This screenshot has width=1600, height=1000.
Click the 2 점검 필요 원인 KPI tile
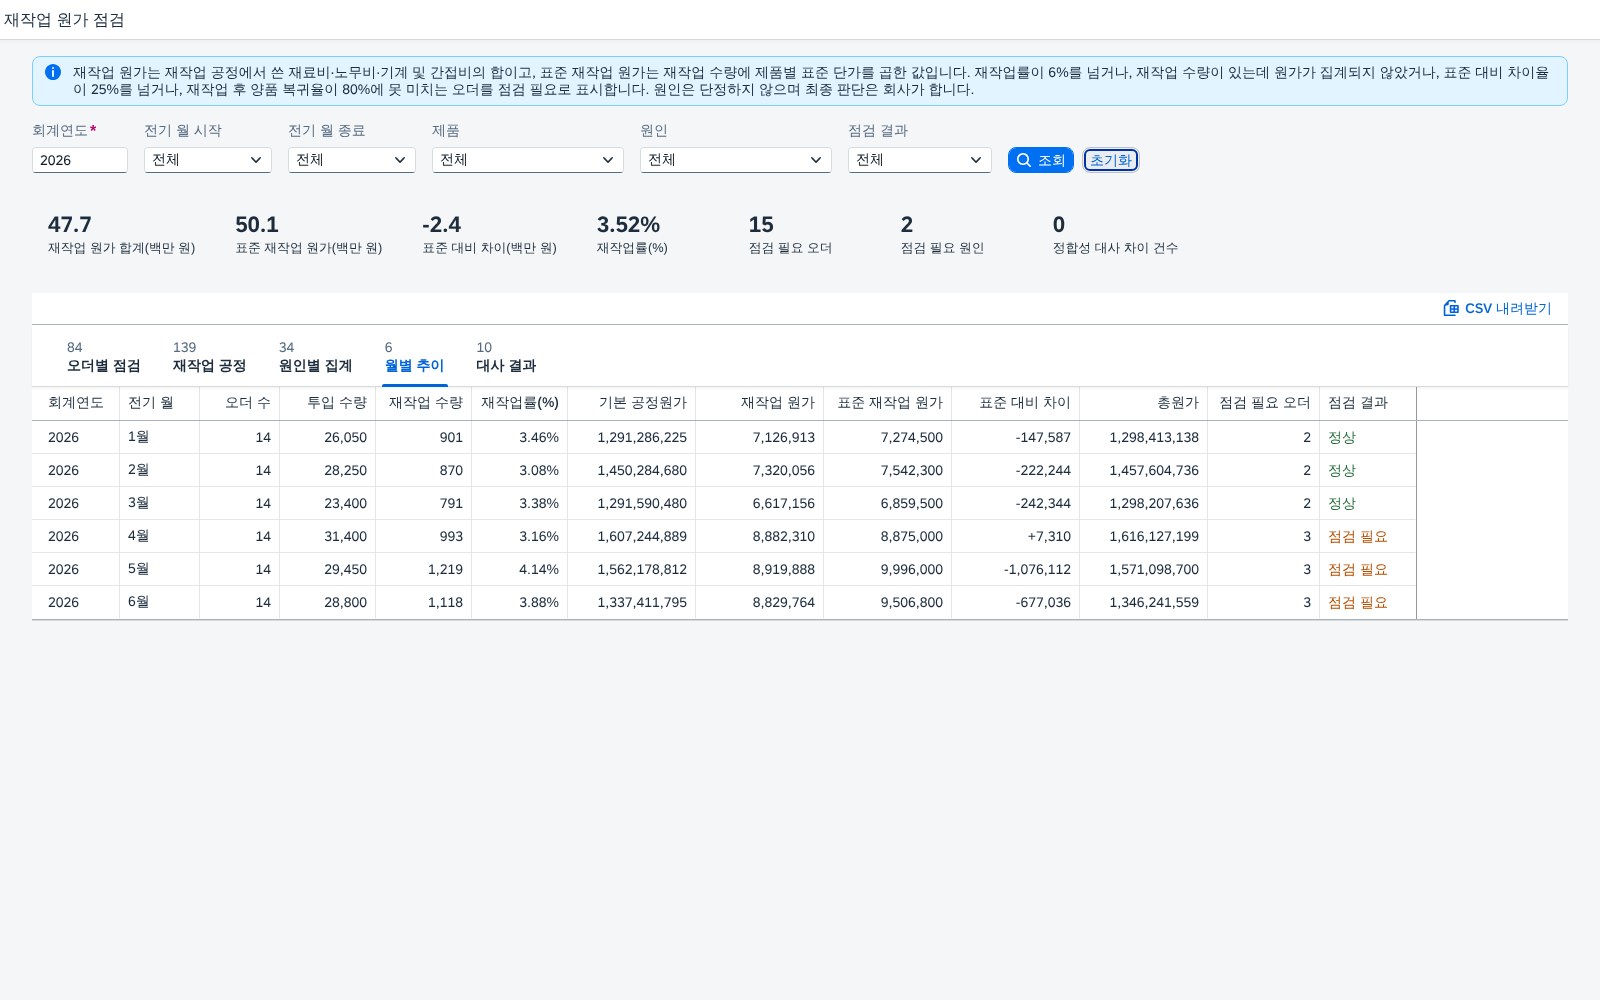[x=942, y=235]
